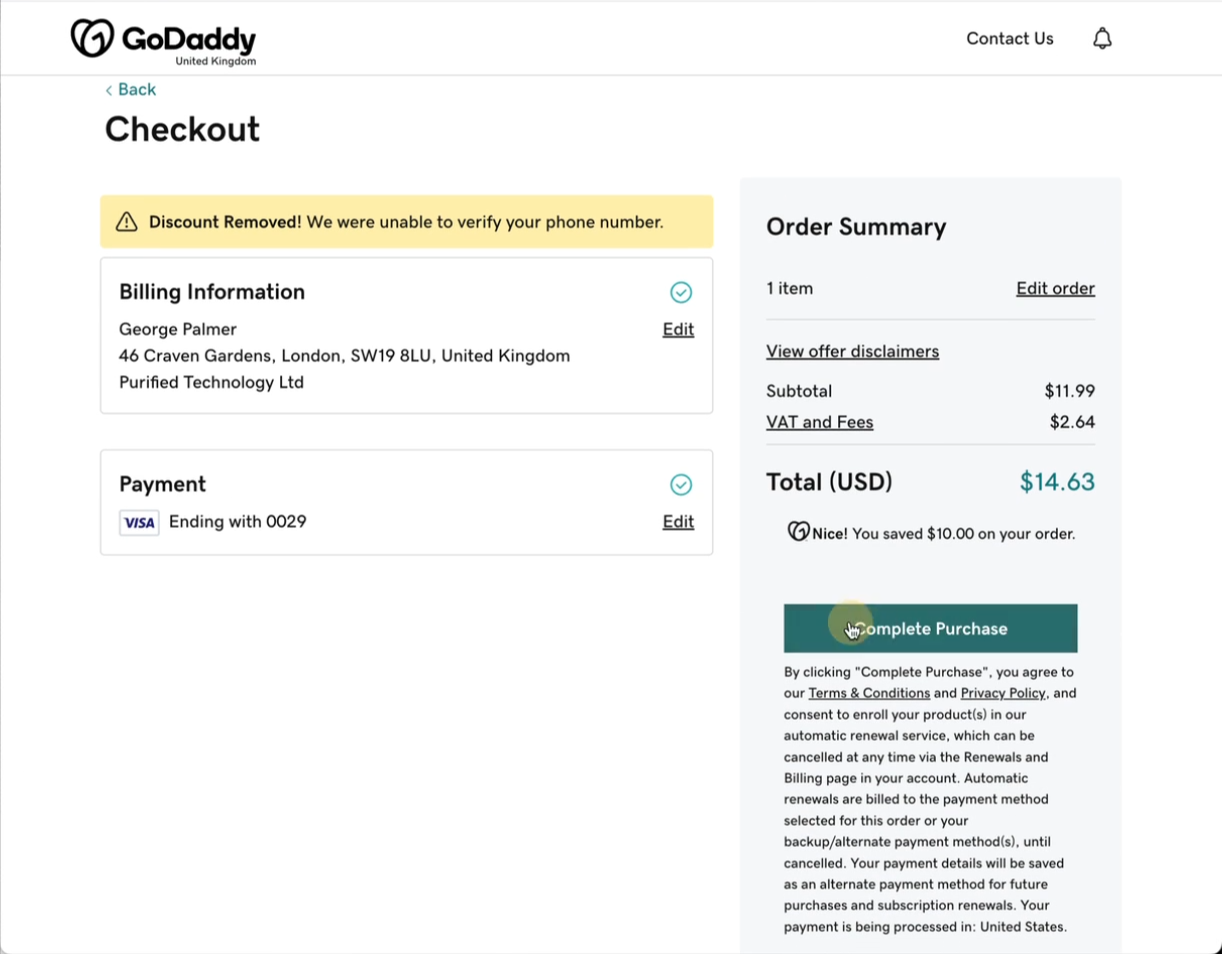This screenshot has height=954, width=1222.
Task: Open the Terms & Conditions link
Action: pos(869,693)
